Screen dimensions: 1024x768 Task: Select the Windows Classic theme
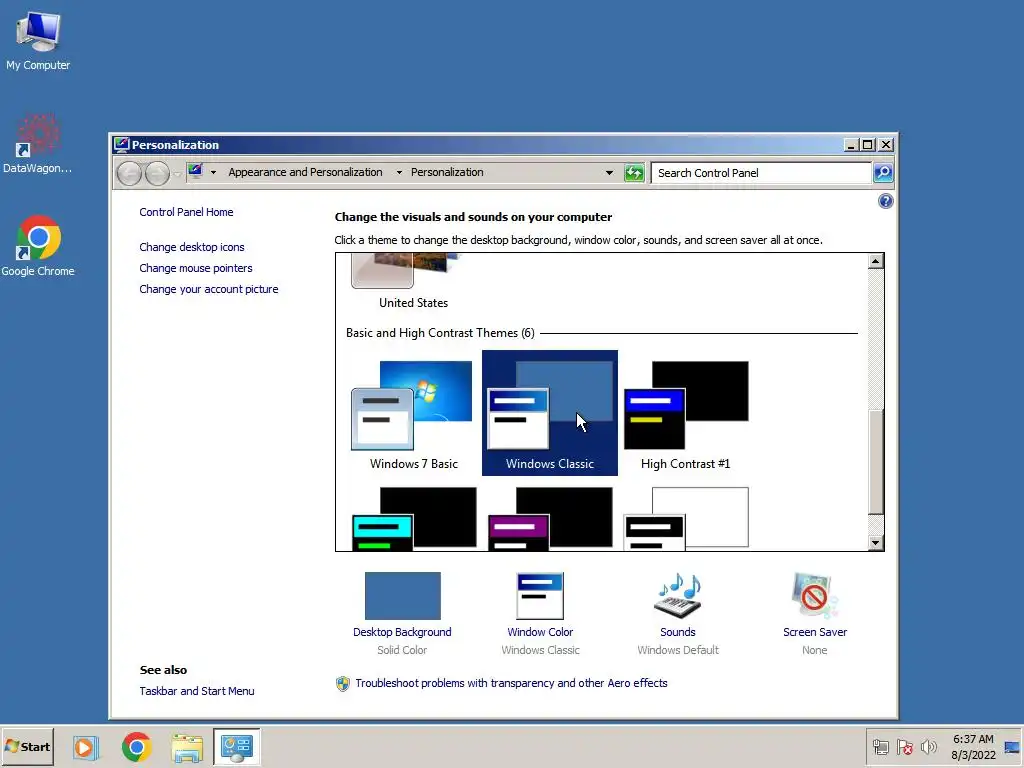tap(550, 413)
